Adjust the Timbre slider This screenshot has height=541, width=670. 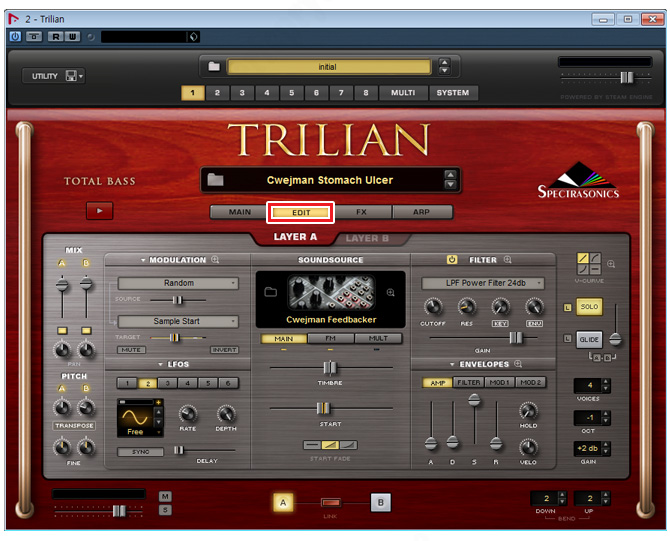click(x=329, y=368)
